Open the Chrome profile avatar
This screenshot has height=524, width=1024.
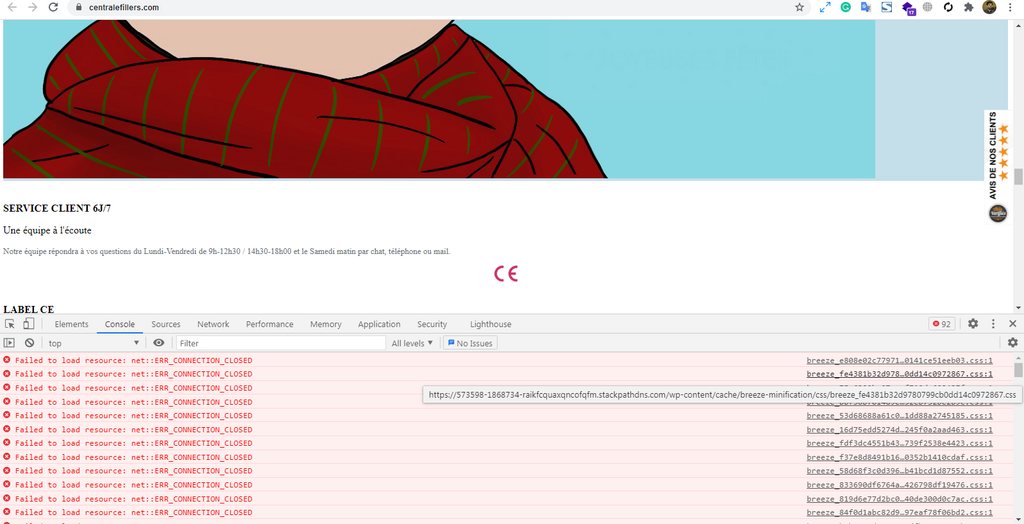point(989,7)
